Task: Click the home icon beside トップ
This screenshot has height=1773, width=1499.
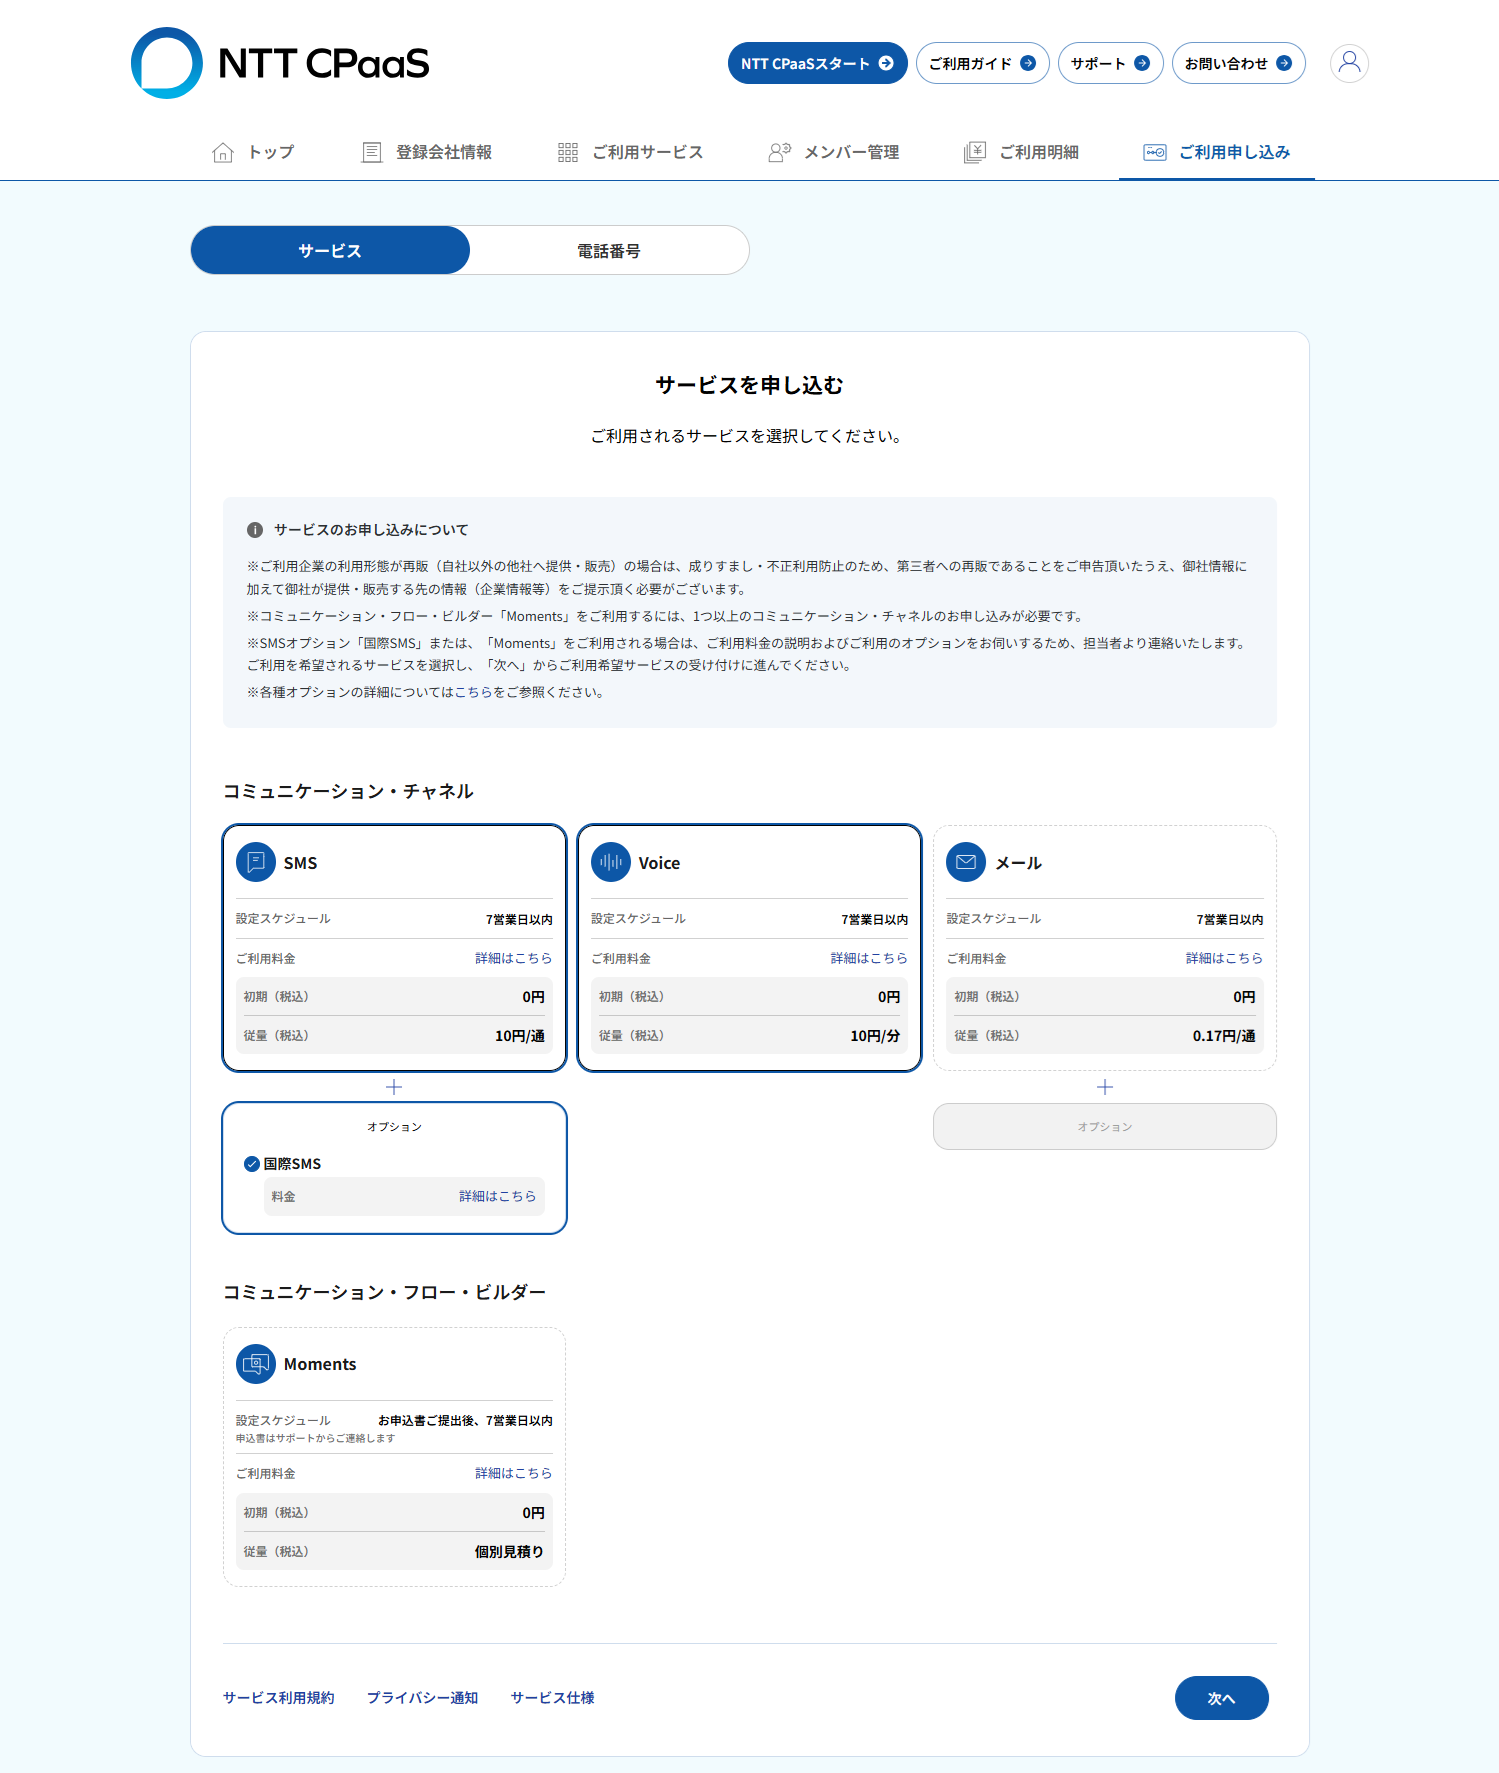Action: click(x=223, y=152)
